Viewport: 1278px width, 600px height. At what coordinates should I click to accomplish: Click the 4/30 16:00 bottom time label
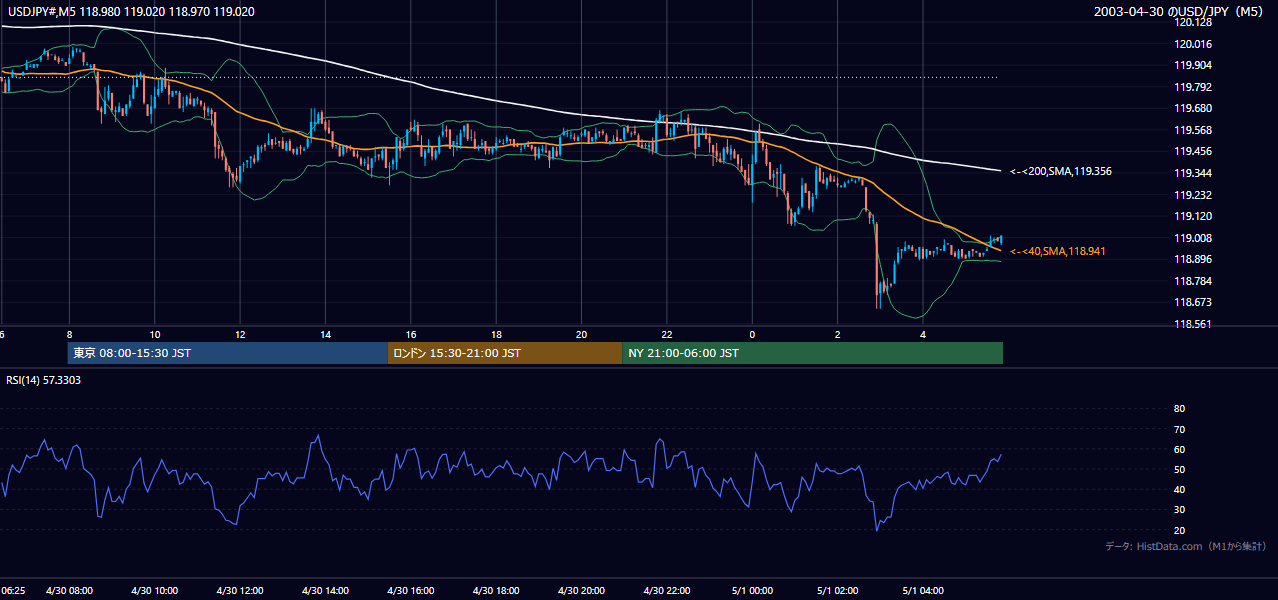(x=410, y=591)
